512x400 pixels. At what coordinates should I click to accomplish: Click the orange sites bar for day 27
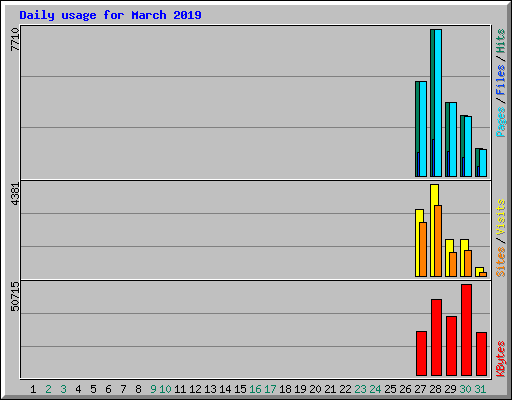[x=423, y=249]
